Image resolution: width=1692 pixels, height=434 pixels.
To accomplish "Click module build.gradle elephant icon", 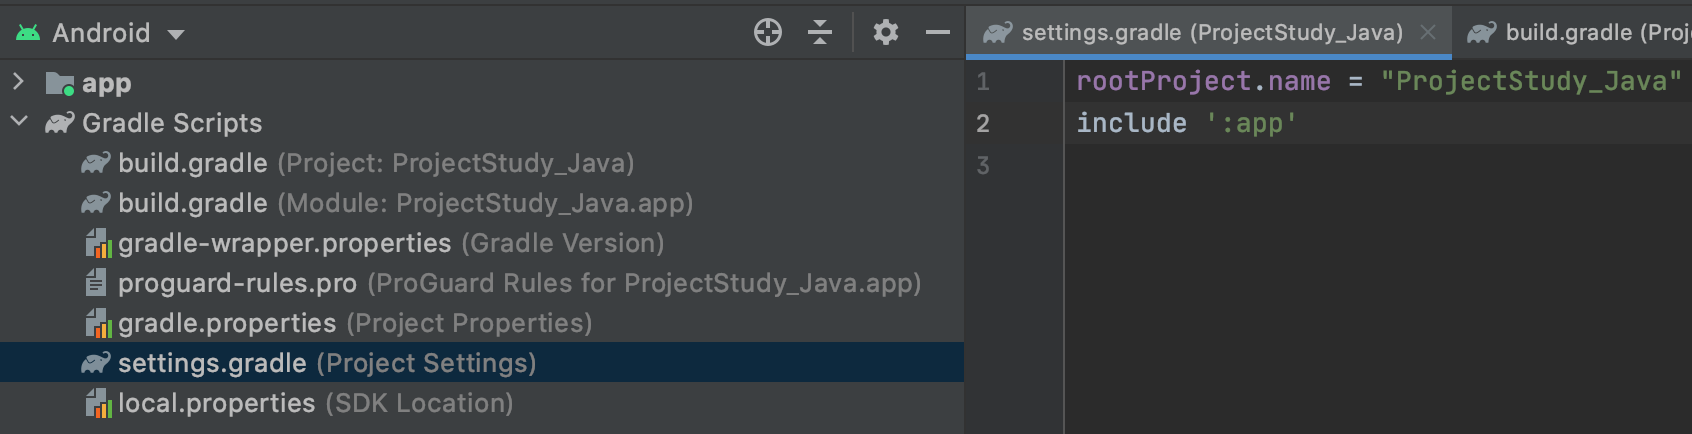I will coord(96,203).
